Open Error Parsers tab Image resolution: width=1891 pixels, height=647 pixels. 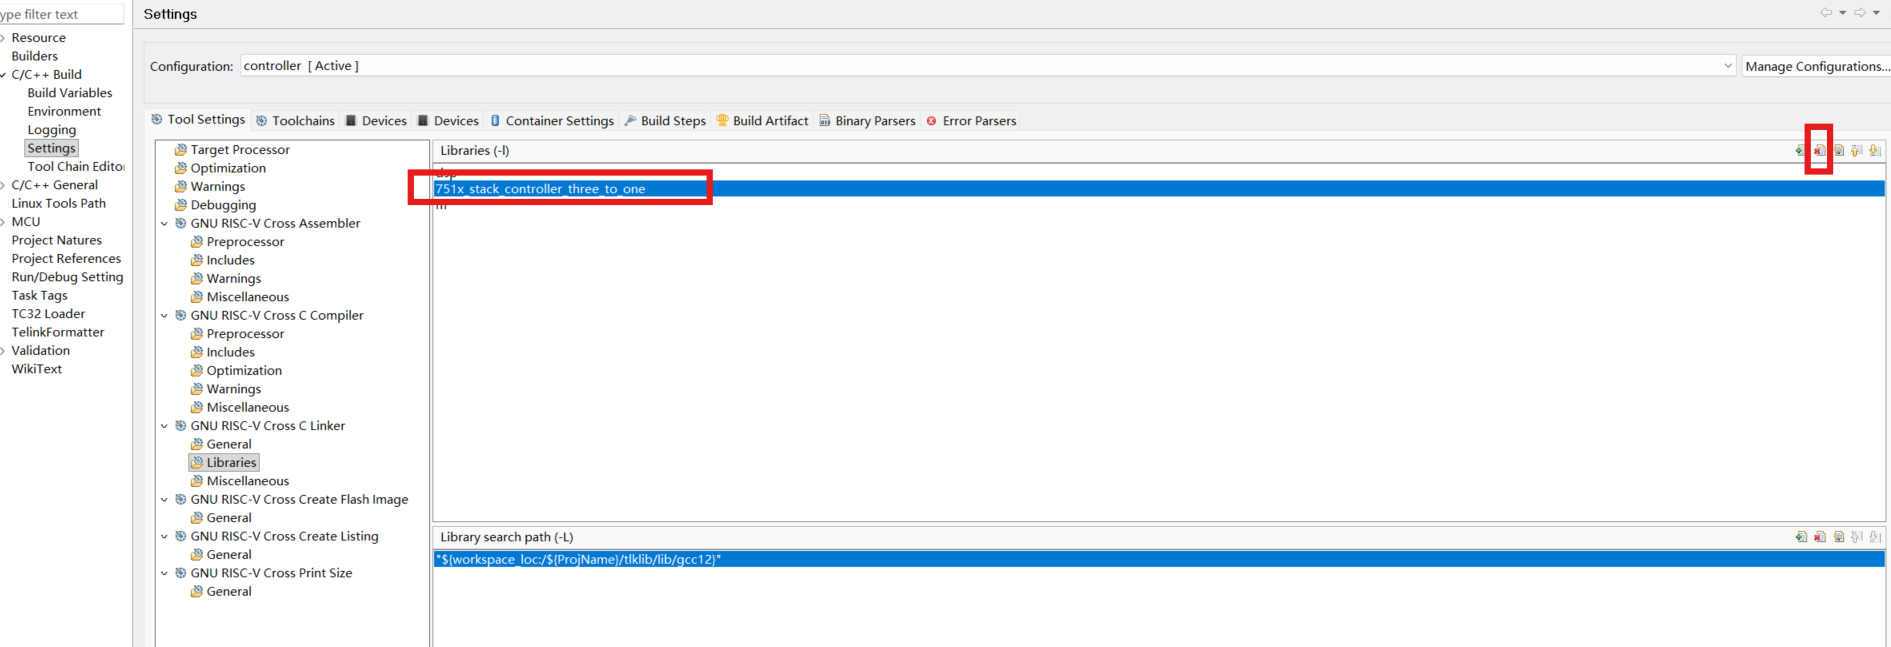(x=971, y=120)
